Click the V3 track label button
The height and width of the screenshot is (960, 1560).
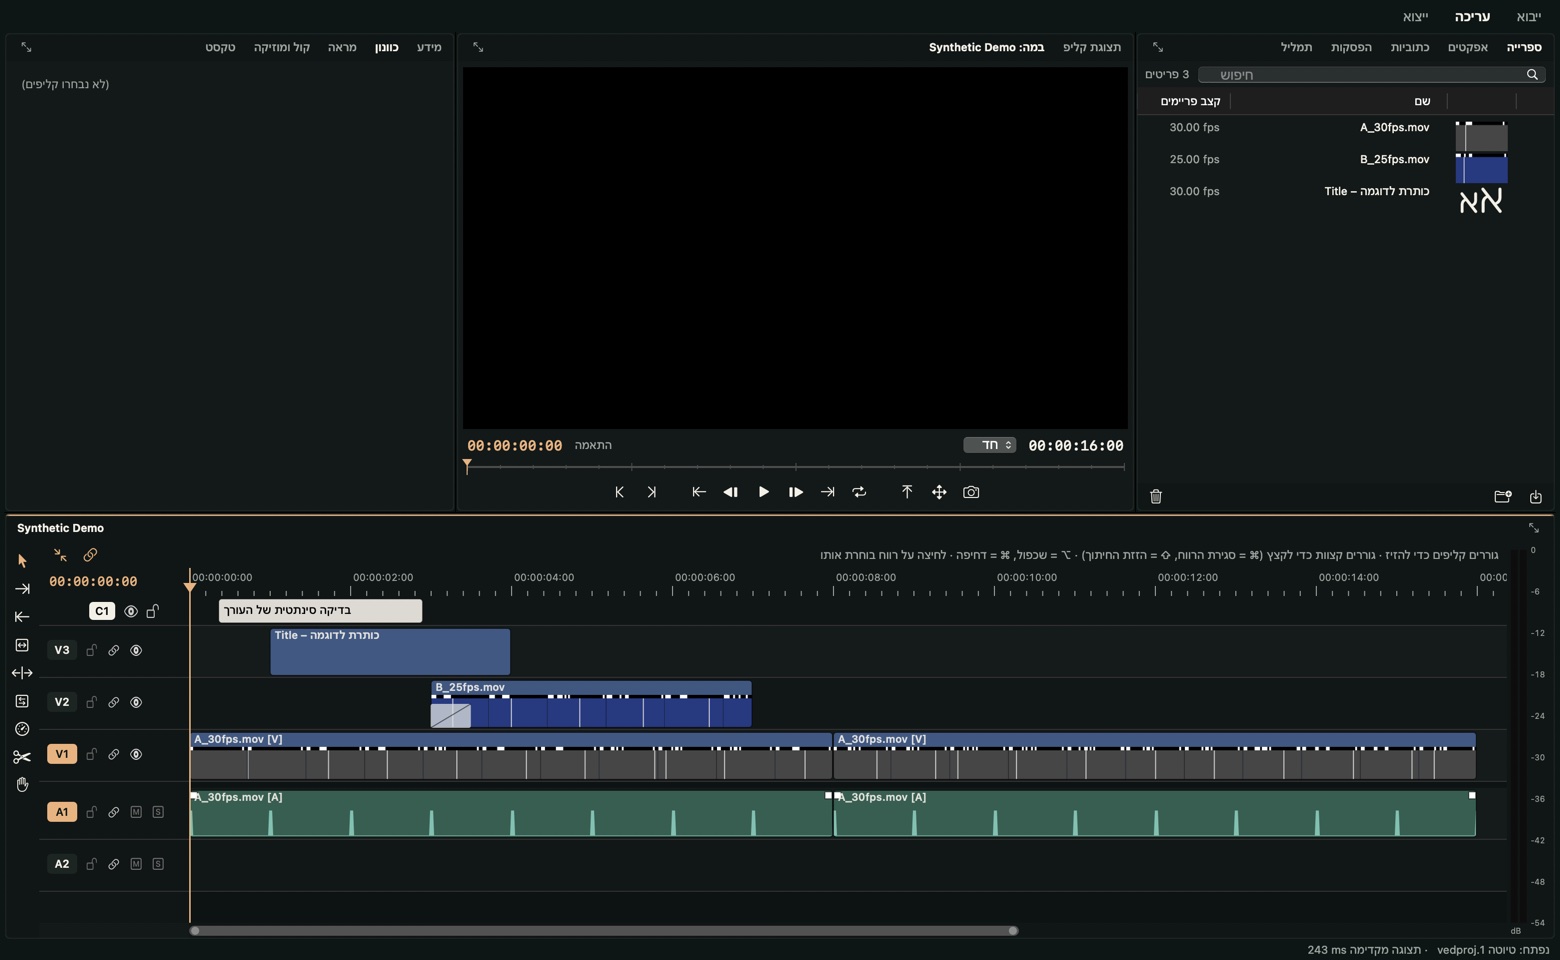(62, 650)
